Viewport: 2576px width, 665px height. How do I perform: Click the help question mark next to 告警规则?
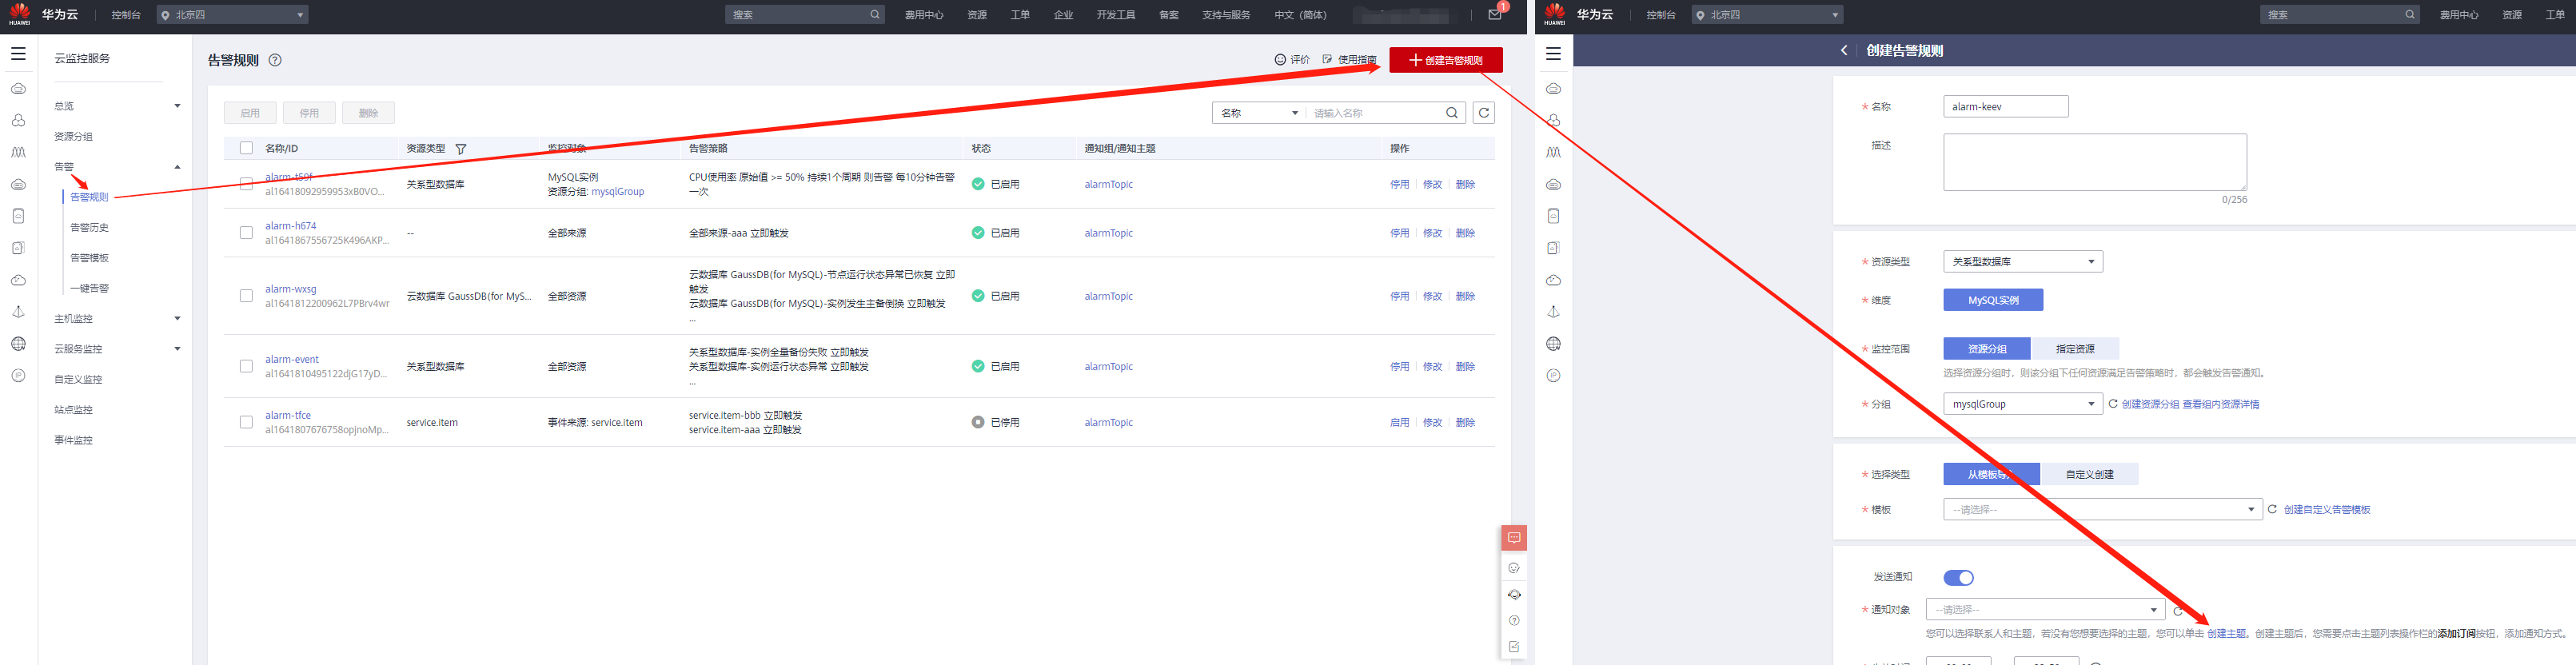[x=275, y=60]
